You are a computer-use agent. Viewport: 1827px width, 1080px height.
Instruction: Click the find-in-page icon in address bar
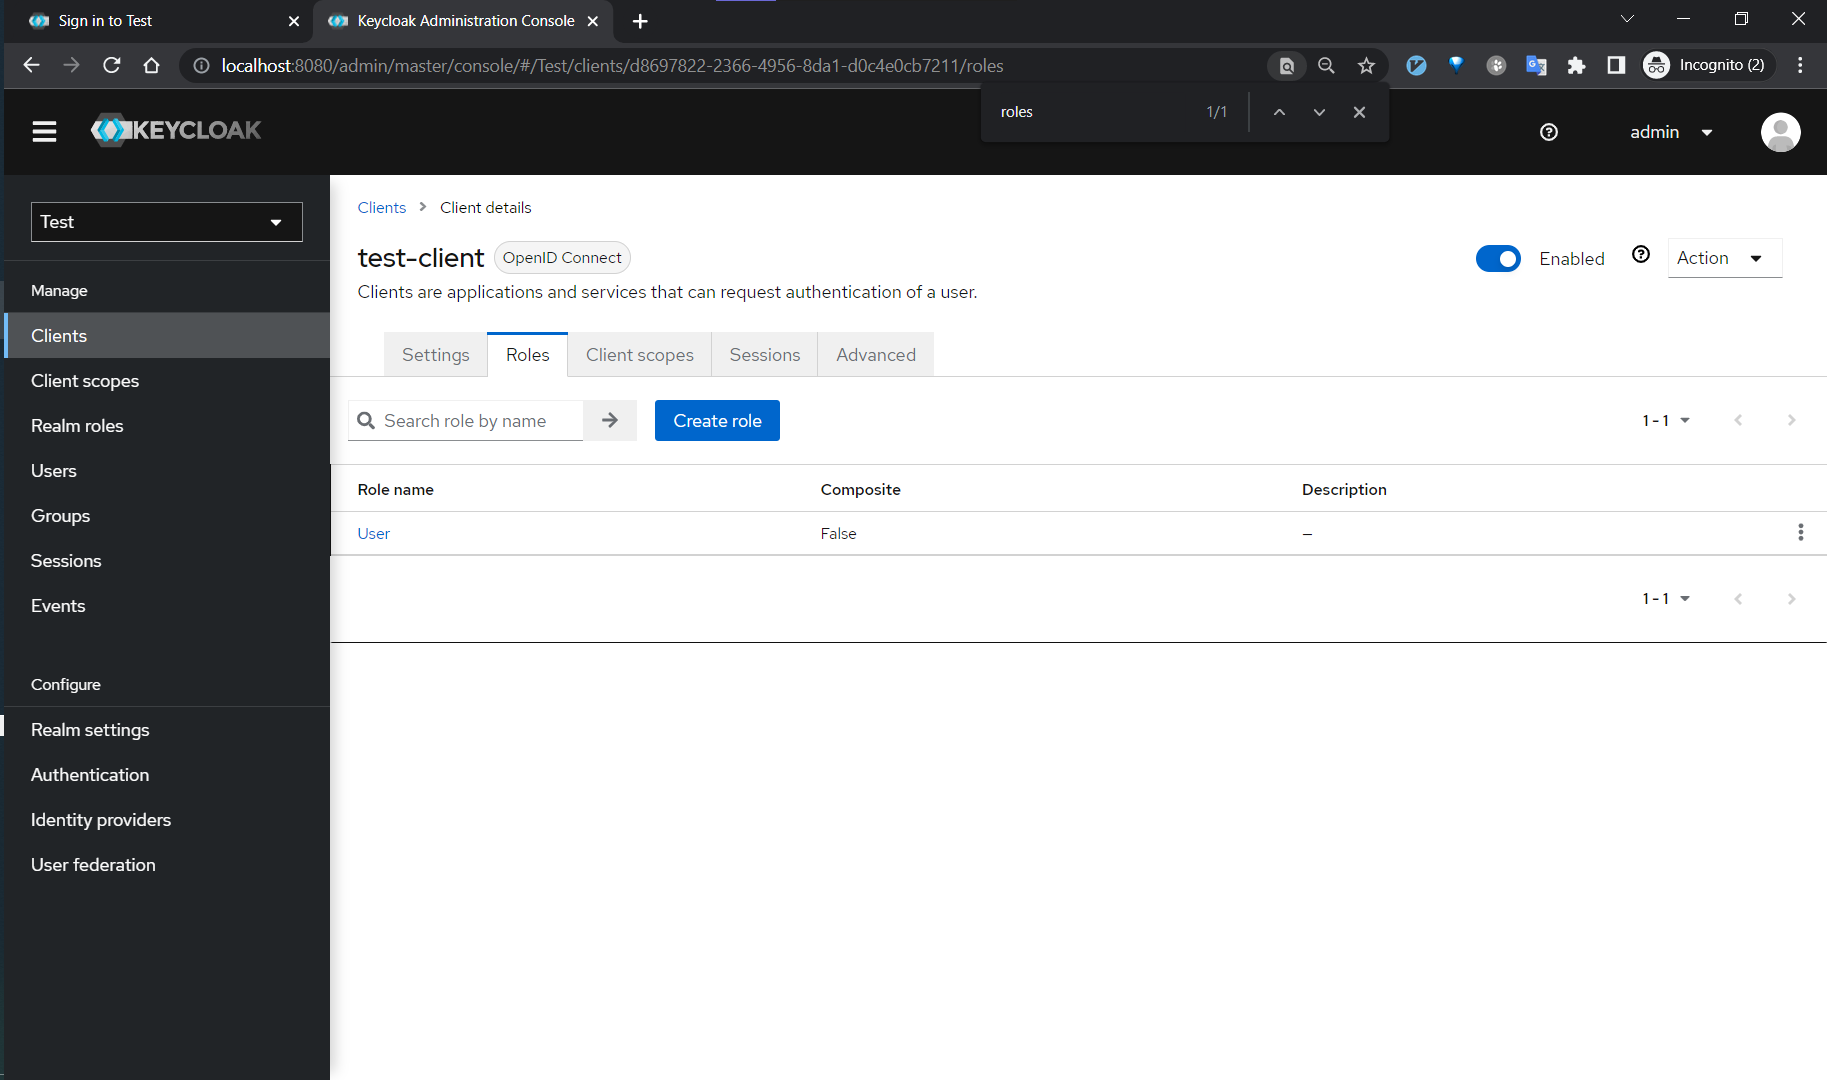pos(1287,65)
